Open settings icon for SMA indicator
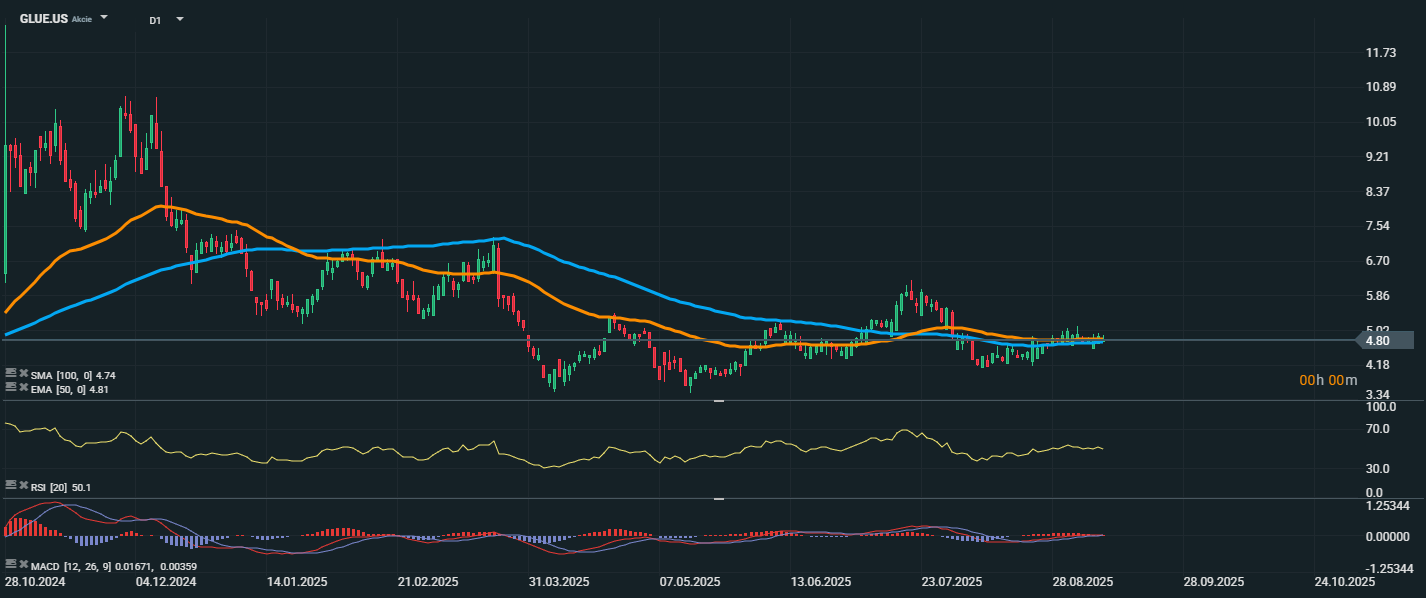1426x598 pixels. coord(11,373)
